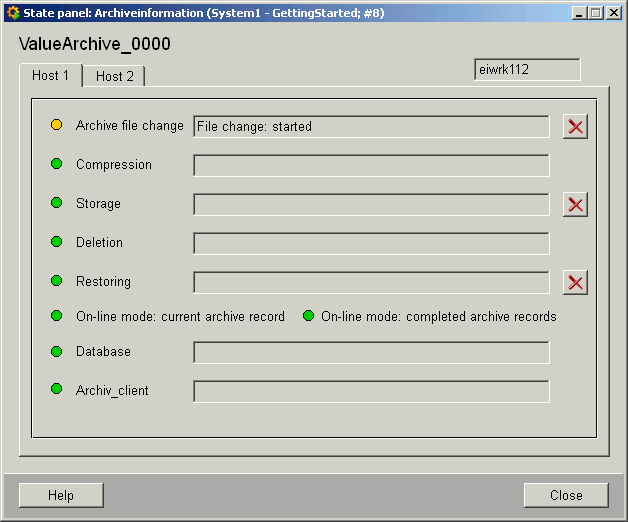Click the green Archiv_client status LED
This screenshot has height=522, width=628.
click(x=57, y=390)
